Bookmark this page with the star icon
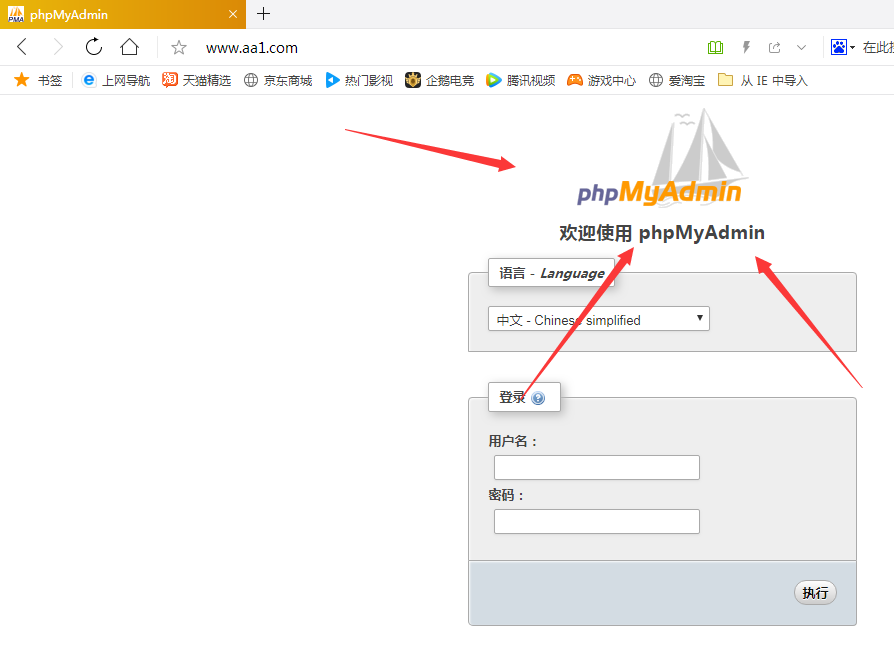This screenshot has width=894, height=672. [178, 47]
